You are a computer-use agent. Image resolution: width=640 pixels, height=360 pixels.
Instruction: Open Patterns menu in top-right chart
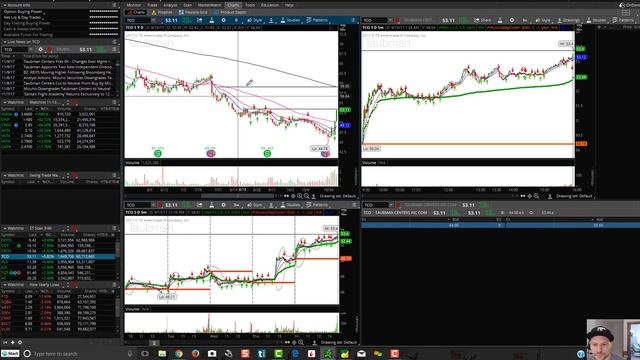coord(624,20)
